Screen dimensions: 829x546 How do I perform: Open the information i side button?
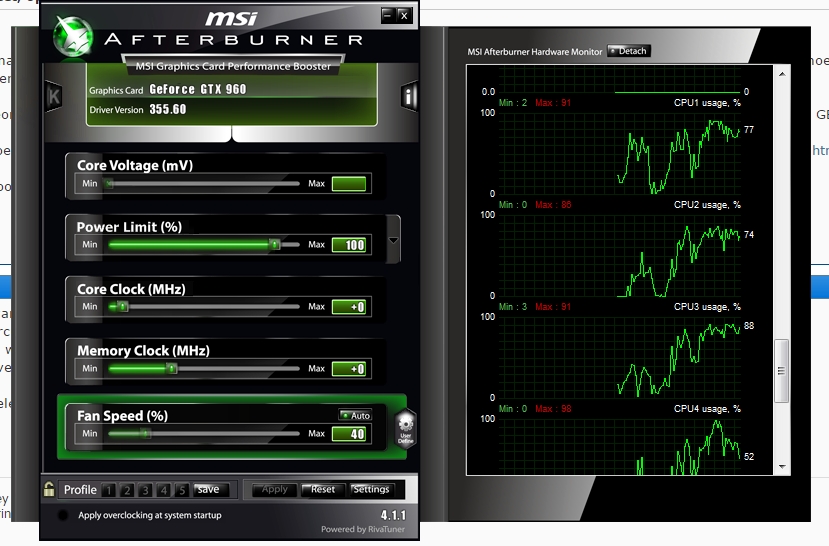coord(408,96)
